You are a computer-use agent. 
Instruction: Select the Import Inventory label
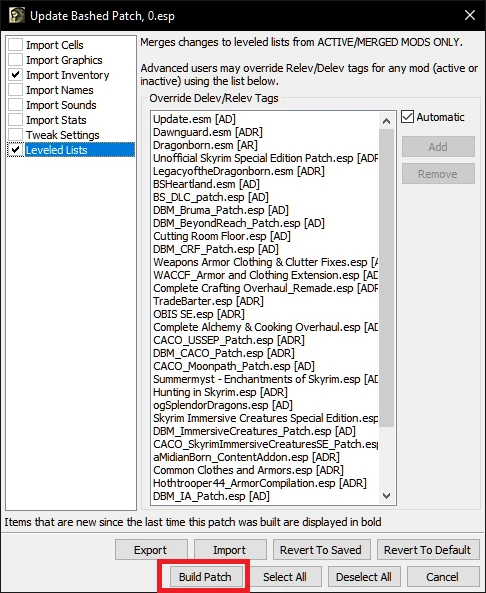click(68, 75)
